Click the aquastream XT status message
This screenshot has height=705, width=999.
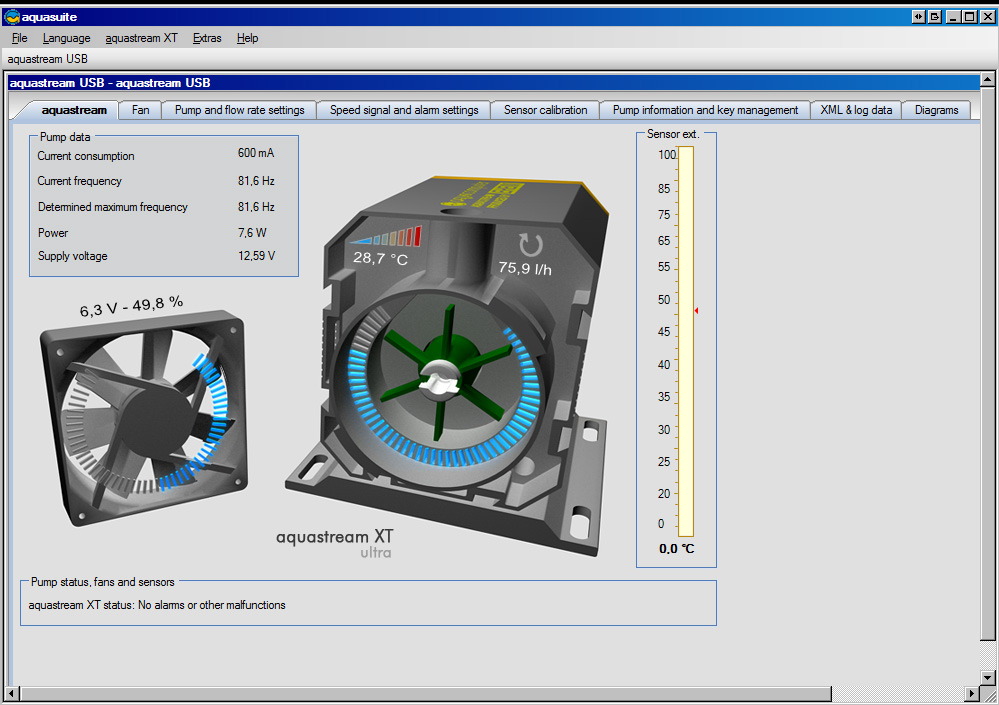coord(157,605)
